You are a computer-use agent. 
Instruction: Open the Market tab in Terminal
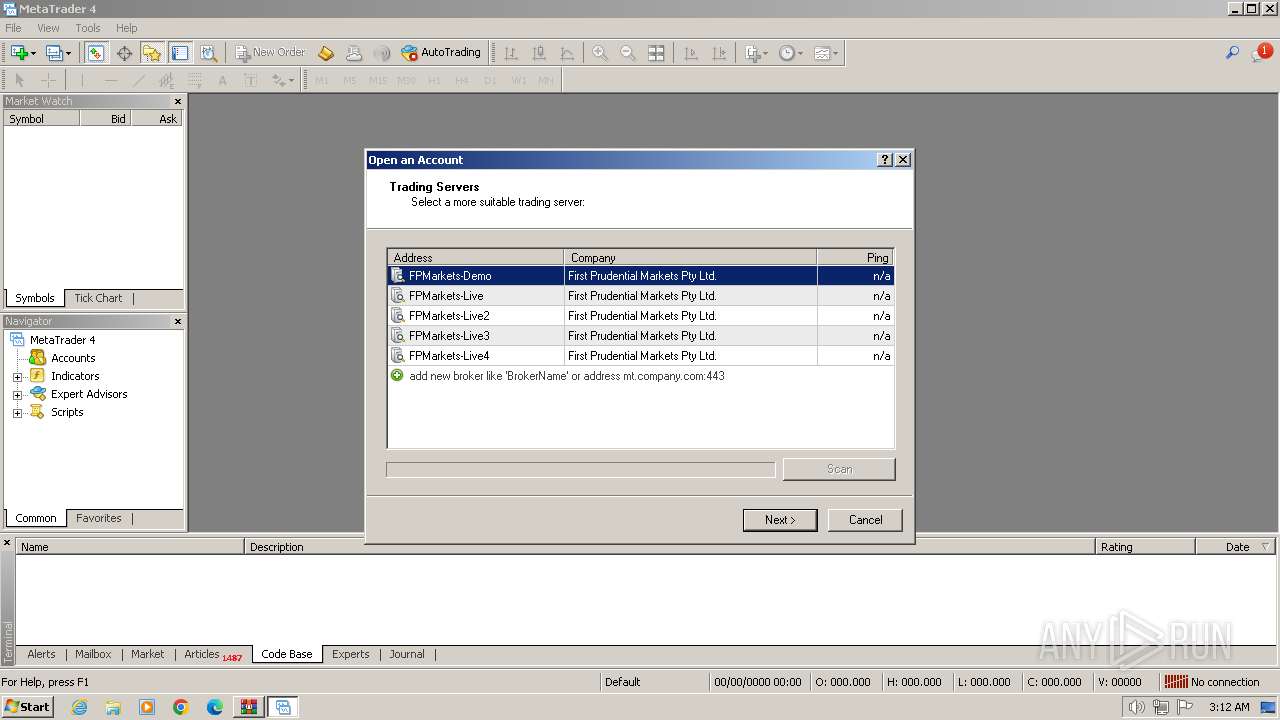coord(147,654)
